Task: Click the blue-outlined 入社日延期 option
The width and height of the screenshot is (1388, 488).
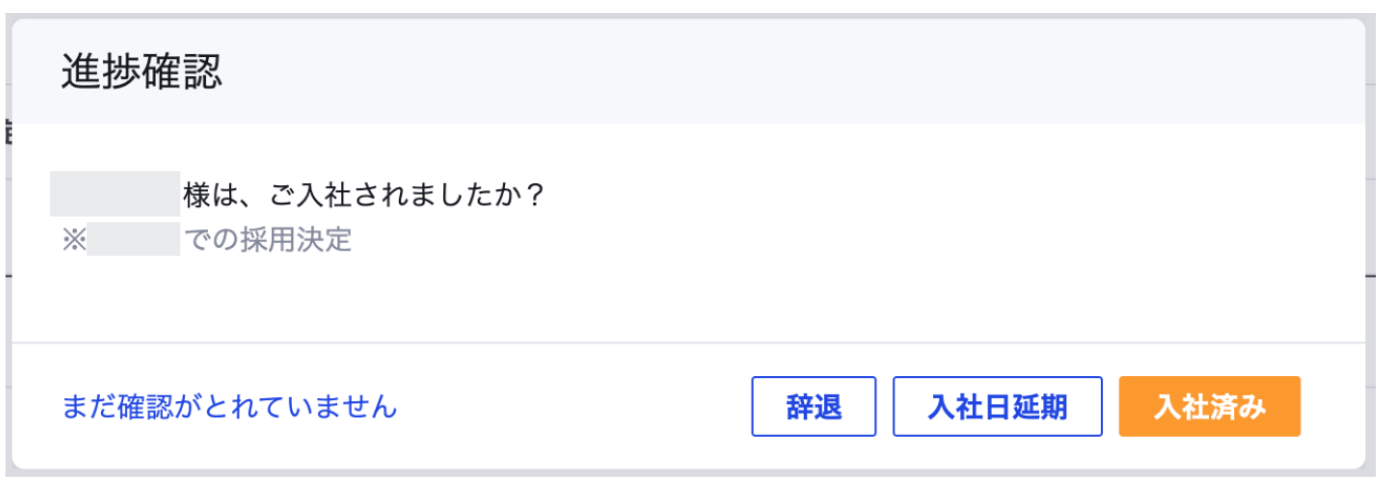Action: coord(997,407)
